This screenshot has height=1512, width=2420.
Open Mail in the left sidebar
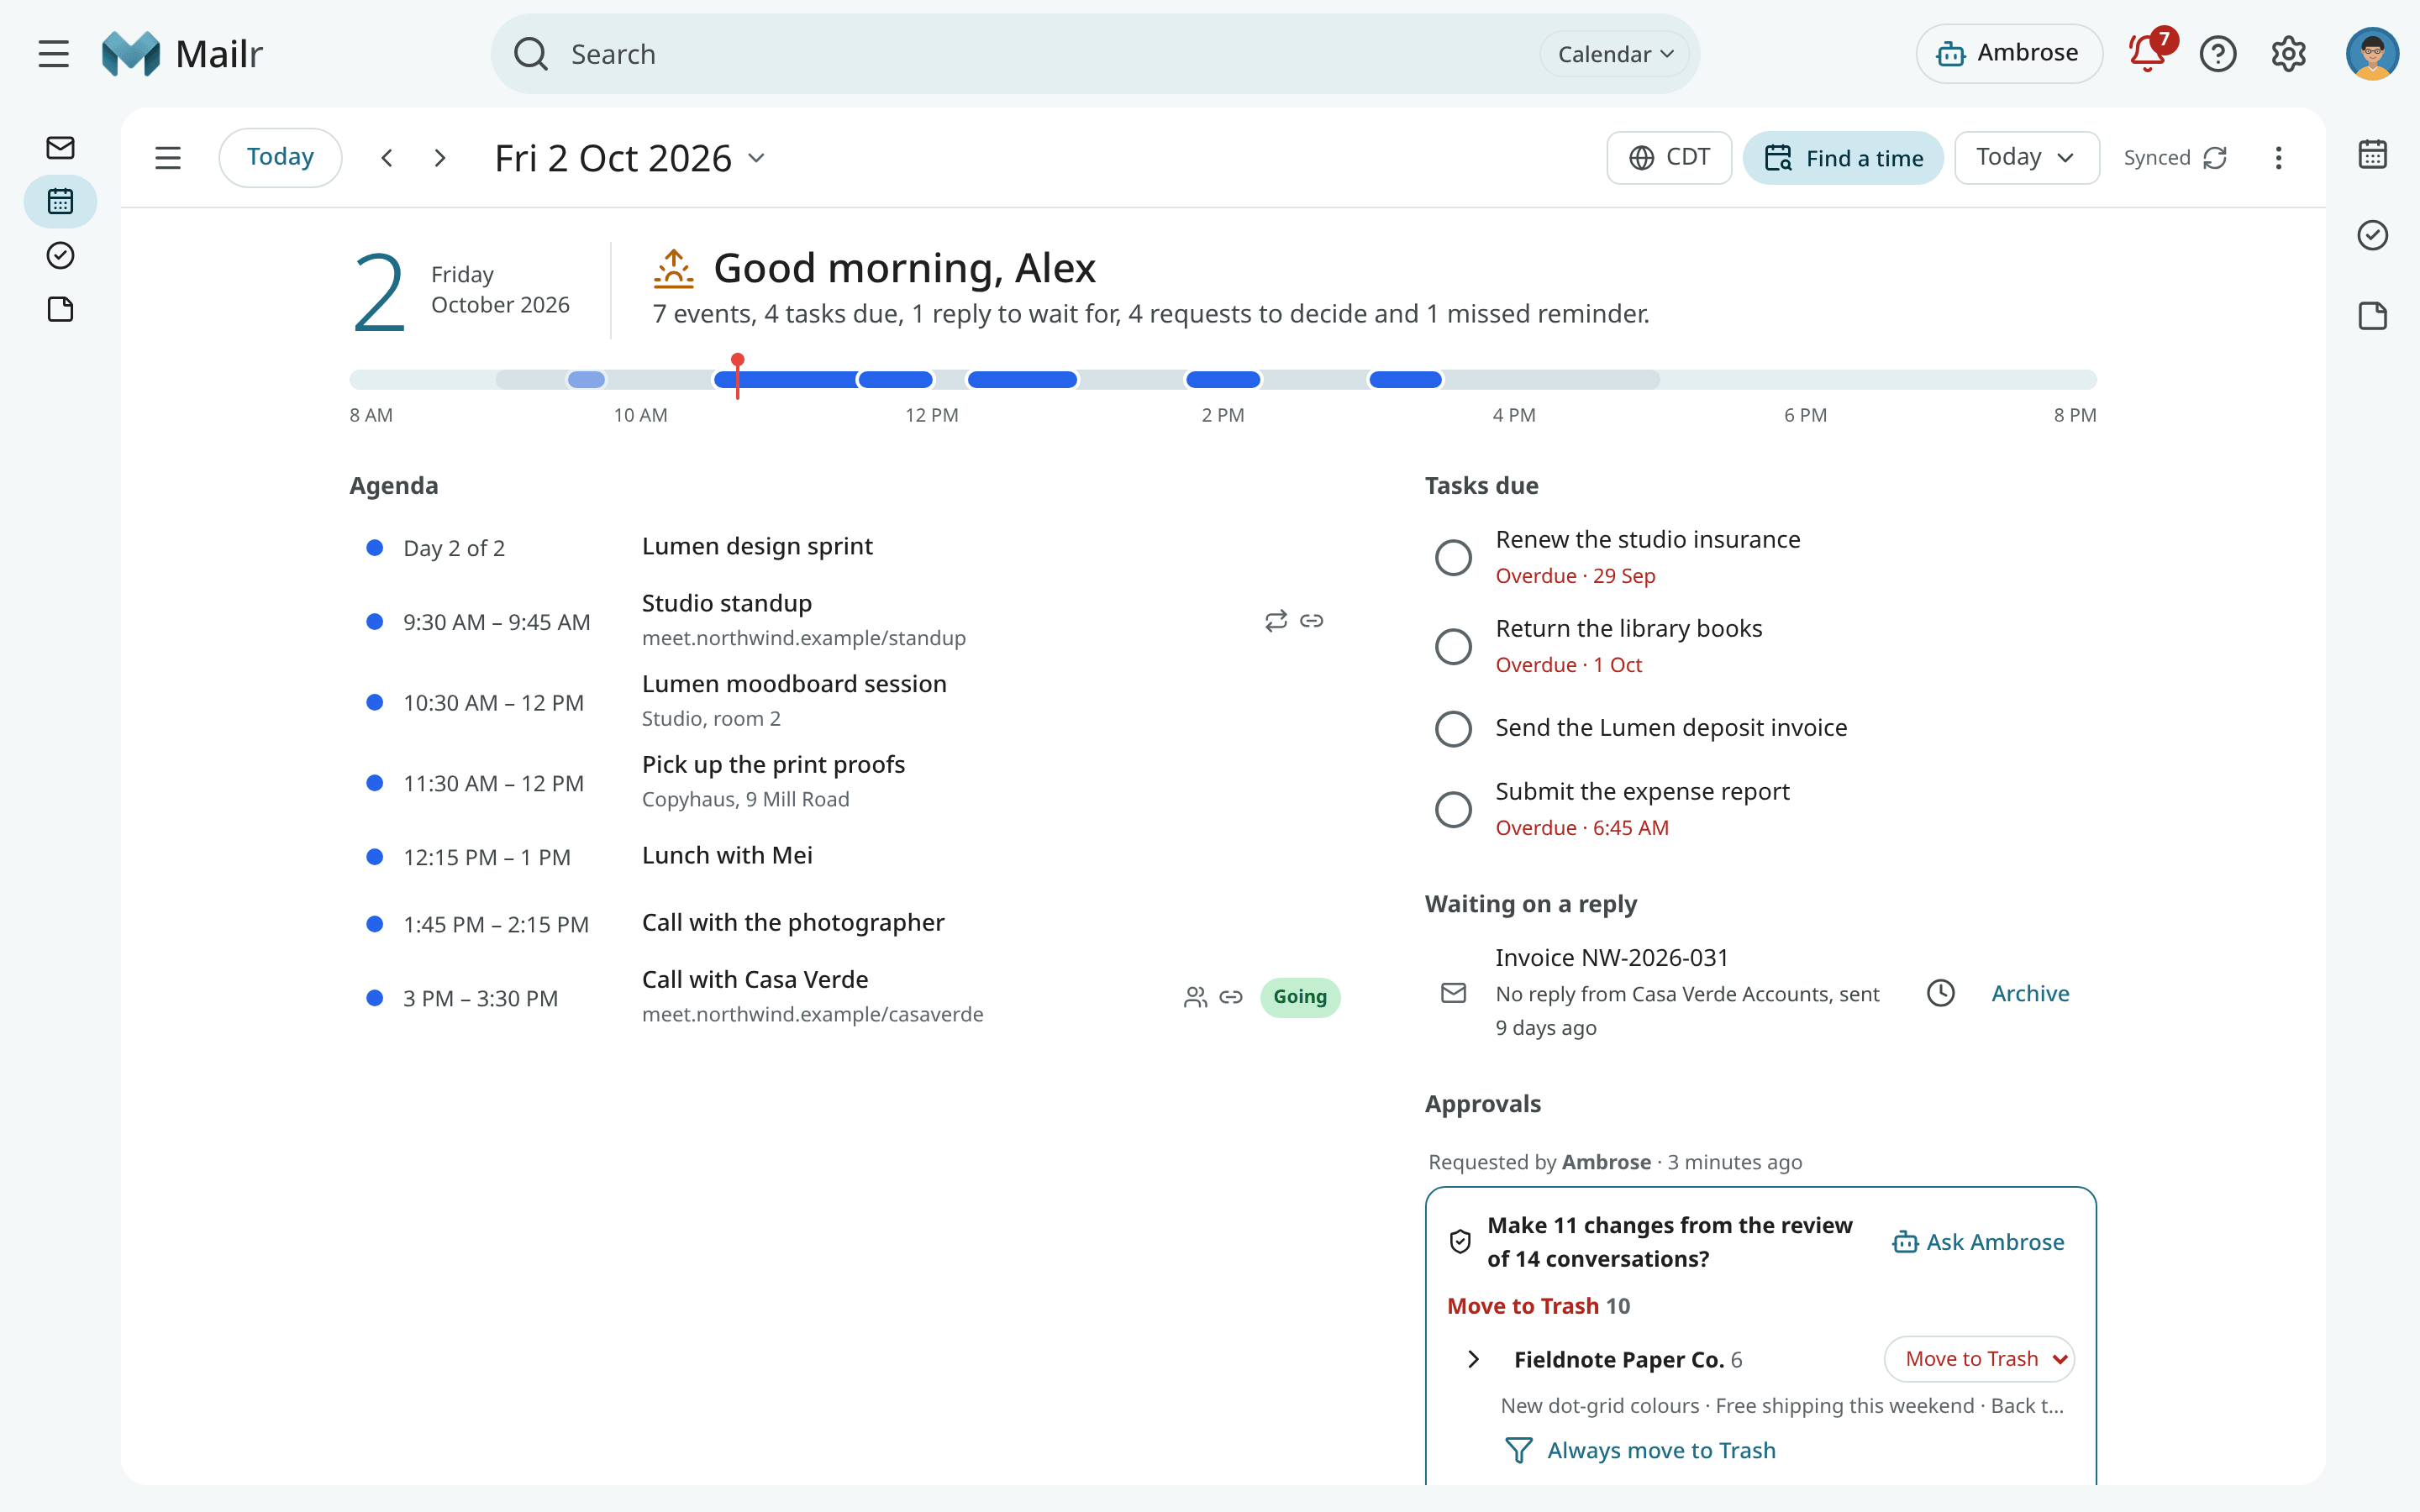click(60, 148)
